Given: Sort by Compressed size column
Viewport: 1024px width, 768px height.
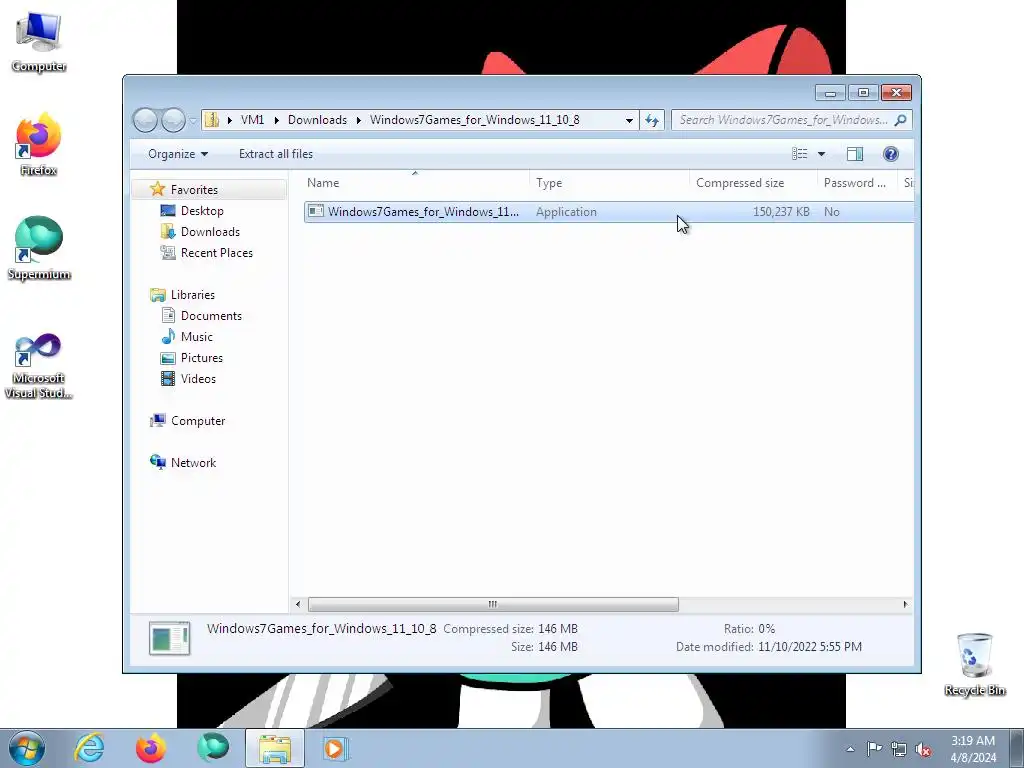Looking at the screenshot, I should point(753,183).
